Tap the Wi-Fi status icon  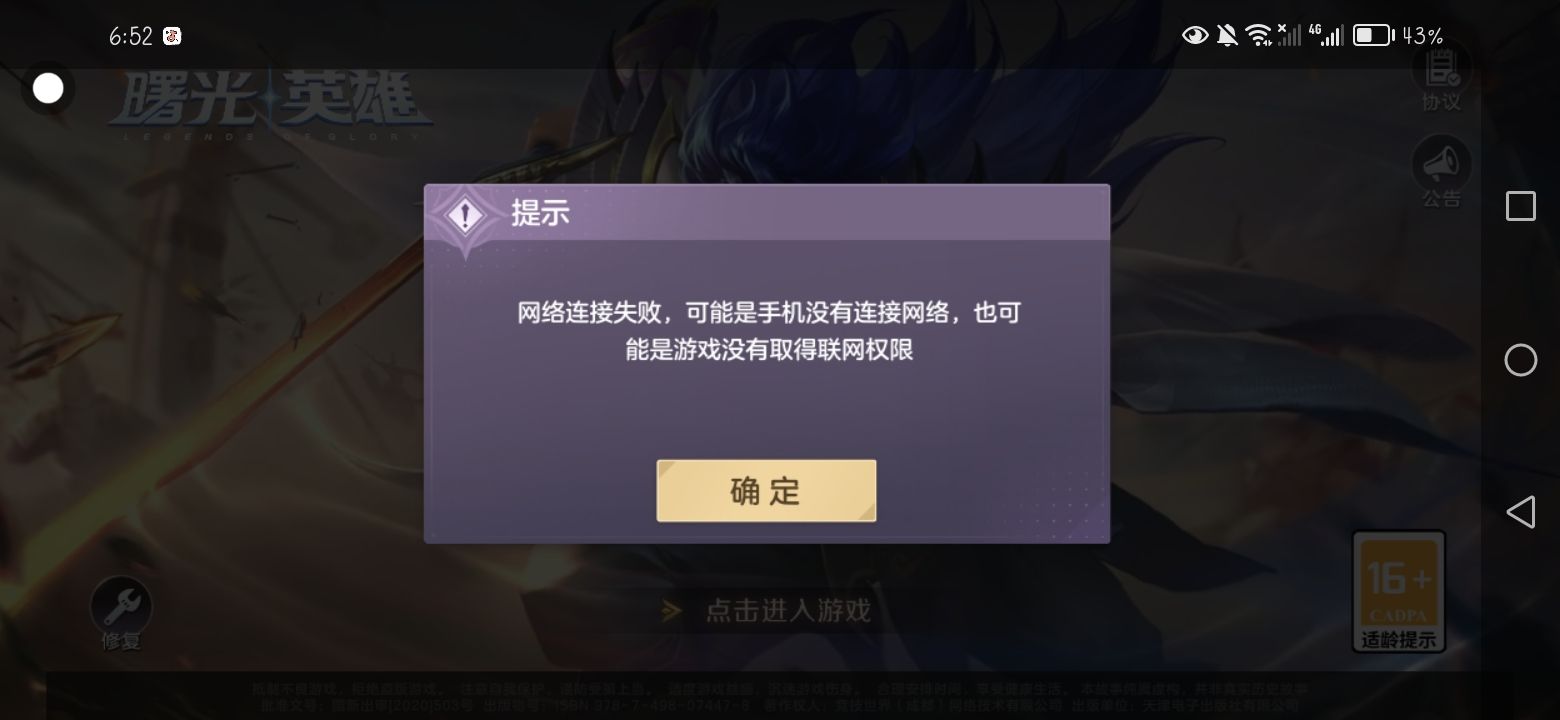pos(1258,36)
